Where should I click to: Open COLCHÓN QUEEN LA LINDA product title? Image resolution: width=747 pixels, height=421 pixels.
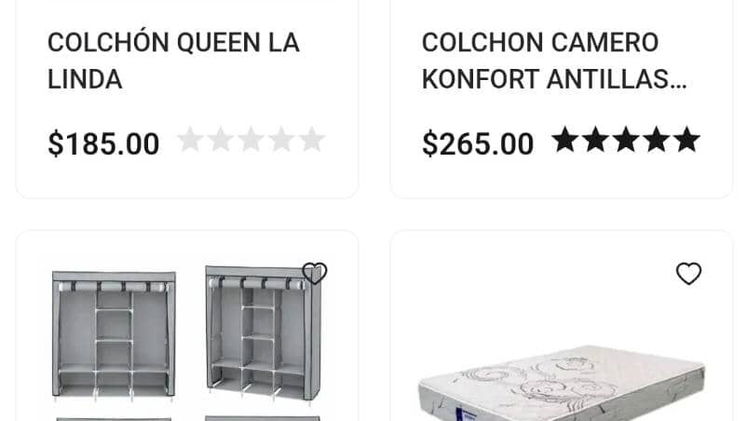click(173, 60)
